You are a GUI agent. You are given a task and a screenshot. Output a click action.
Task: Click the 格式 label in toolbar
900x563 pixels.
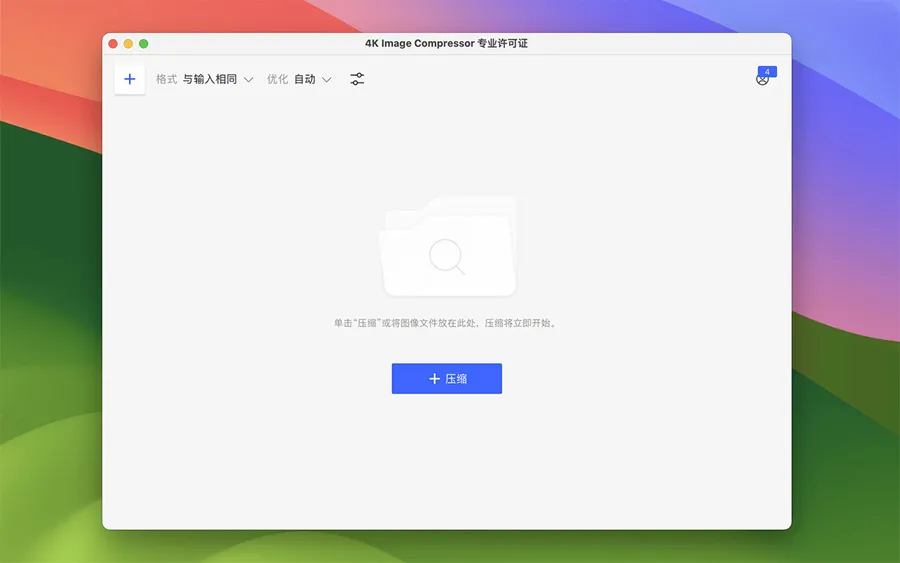166,79
